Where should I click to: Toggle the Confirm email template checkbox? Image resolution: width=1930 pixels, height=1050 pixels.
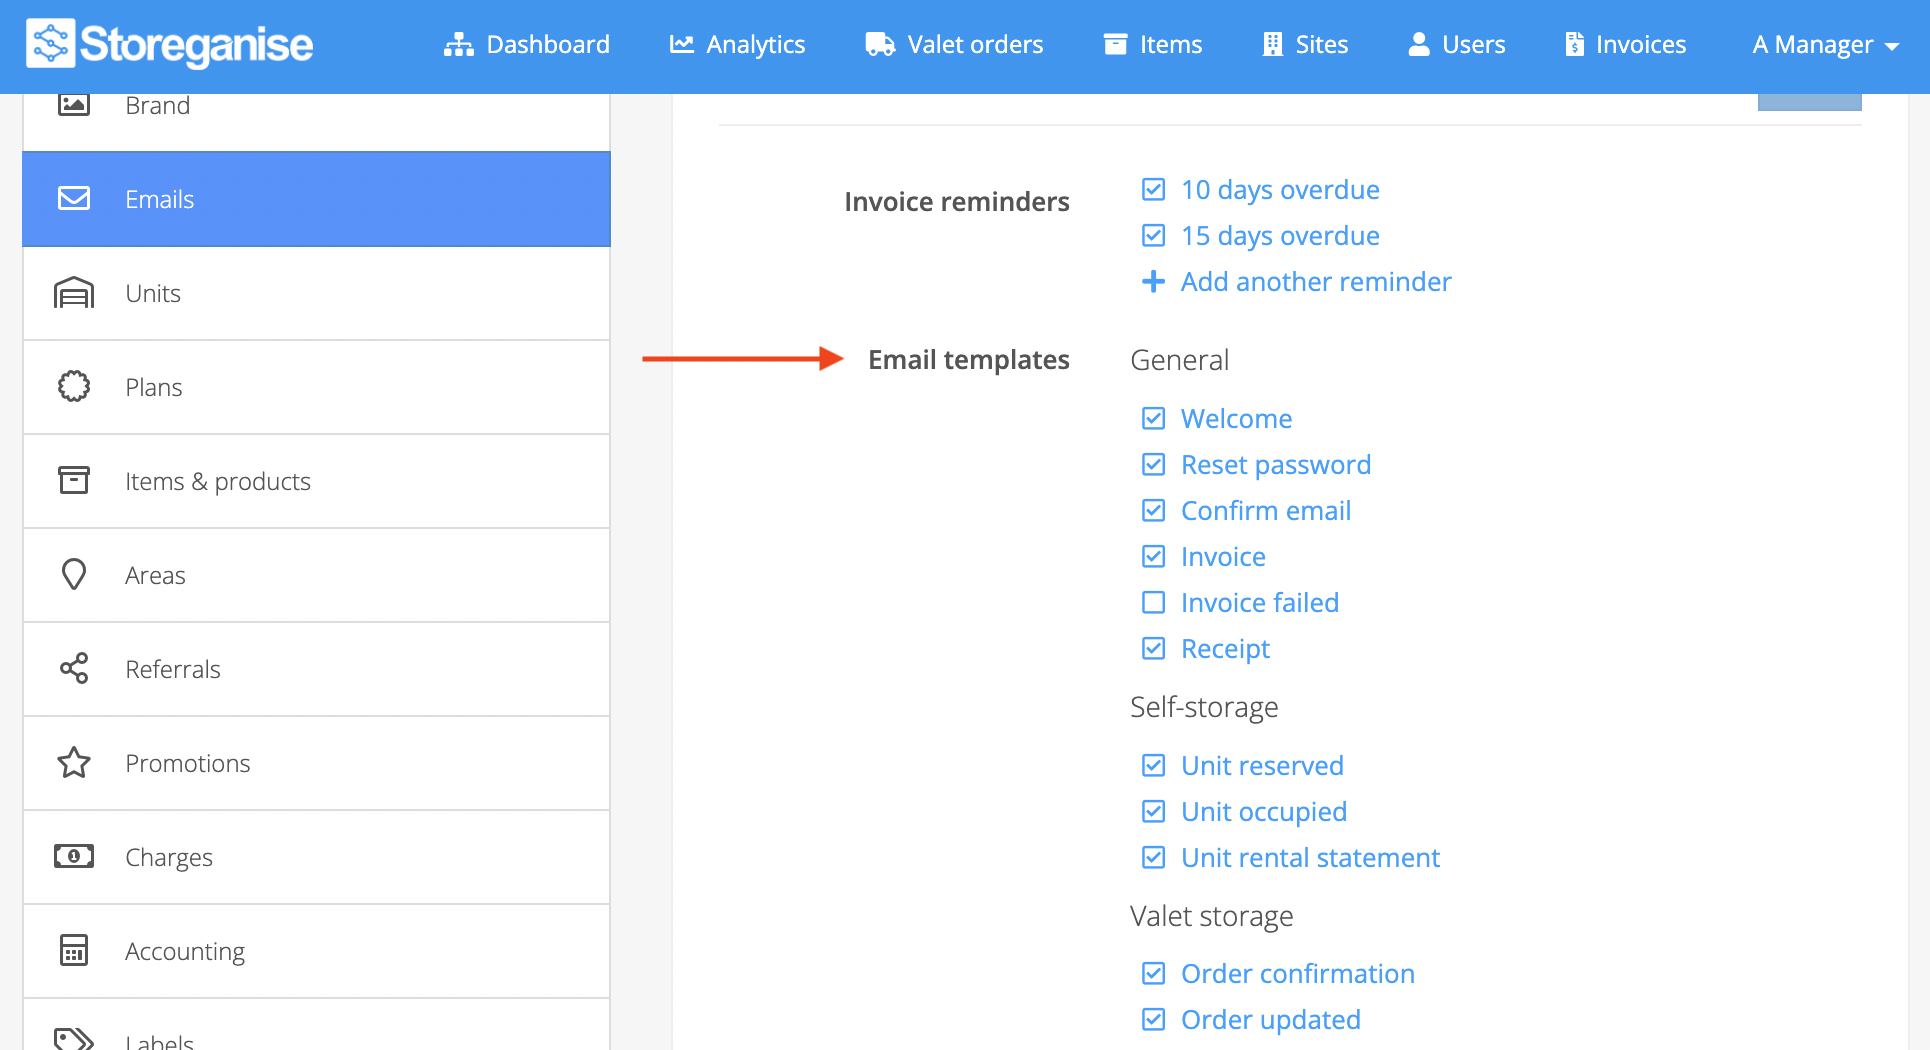click(1153, 511)
